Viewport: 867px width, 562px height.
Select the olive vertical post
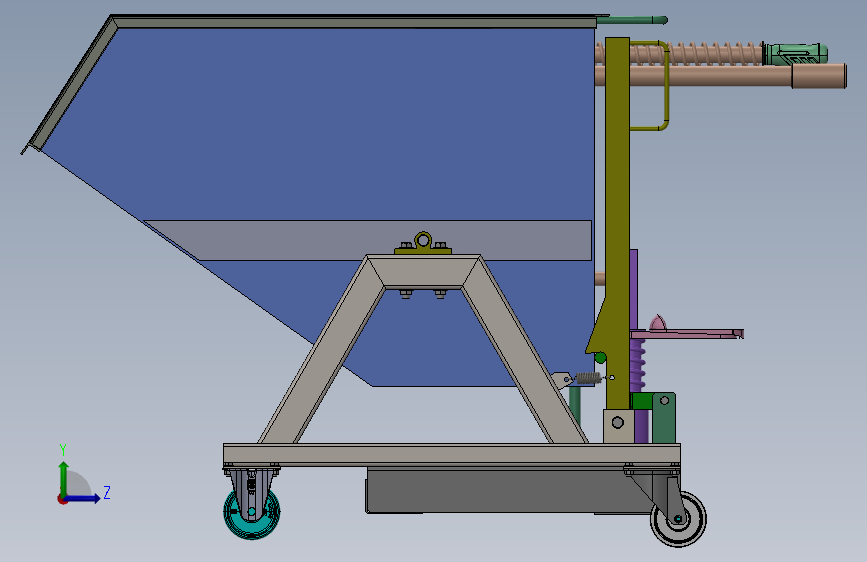tap(617, 221)
